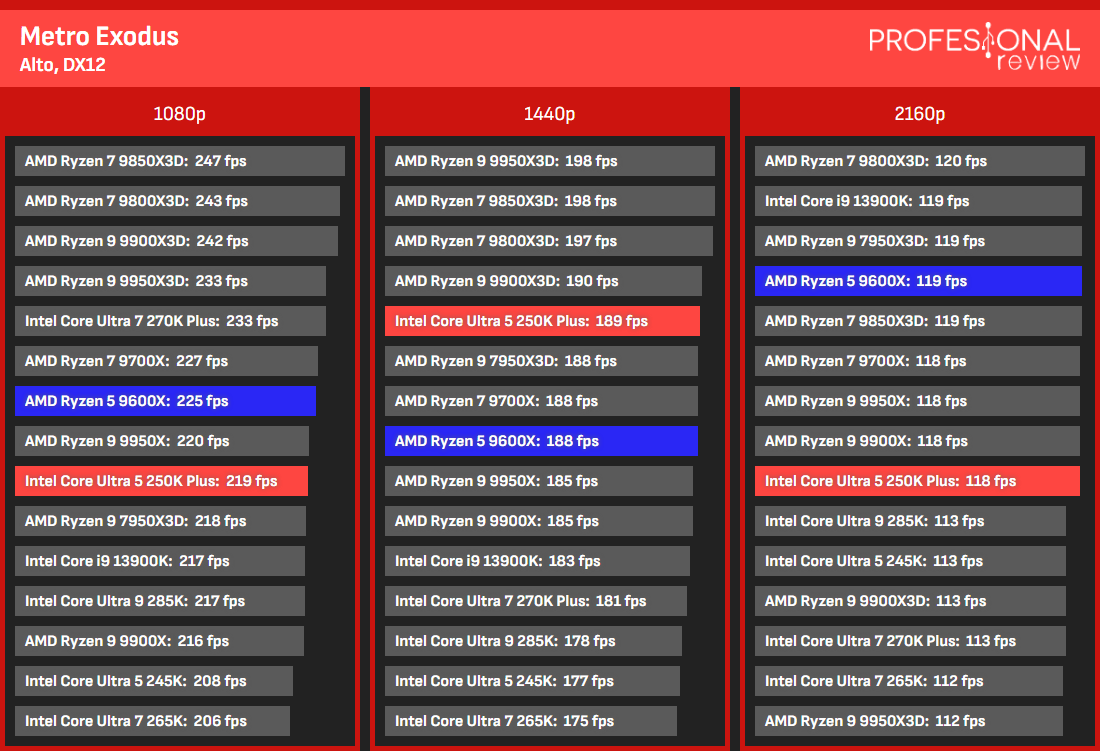Viewport: 1100px width, 751px height.
Task: Click red 'Intel Core Ultra 5 250K Plus: 219 fps'
Action: (x=161, y=480)
